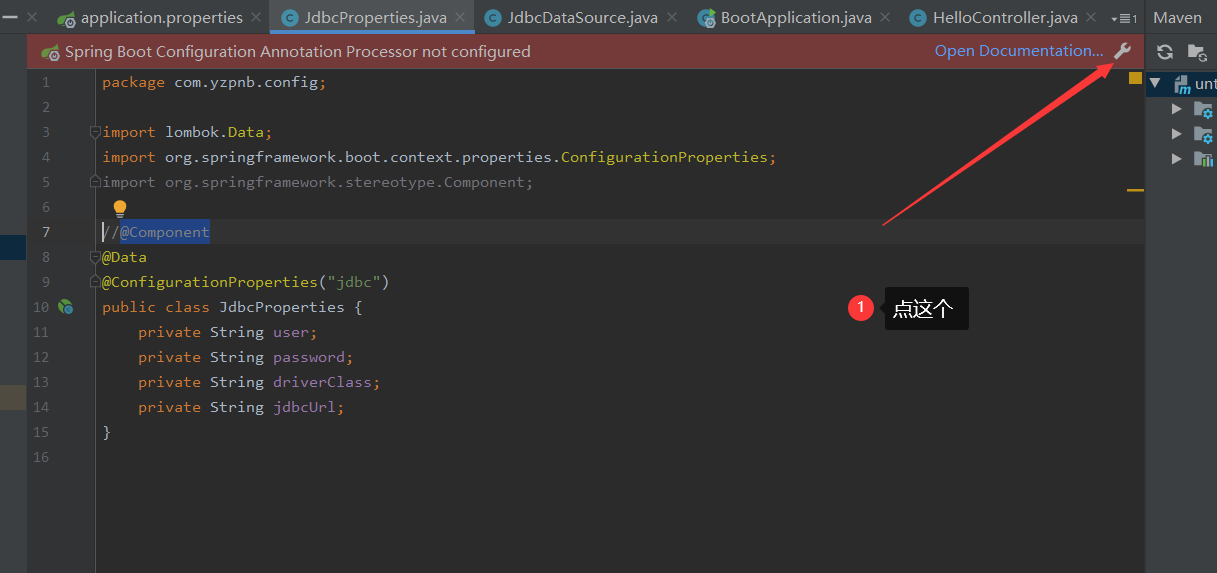Click import lombok.Data statement
1217x573 pixels.
pos(187,132)
